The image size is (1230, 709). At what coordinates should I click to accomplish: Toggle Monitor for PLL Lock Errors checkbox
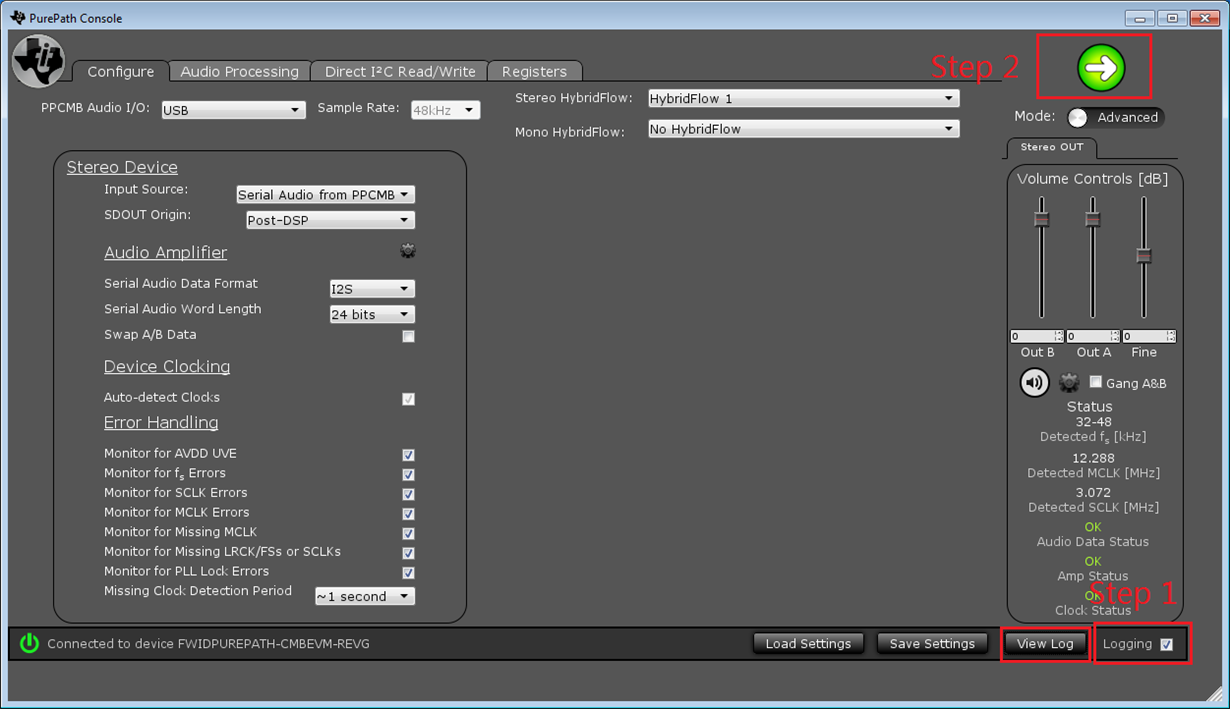click(x=408, y=573)
